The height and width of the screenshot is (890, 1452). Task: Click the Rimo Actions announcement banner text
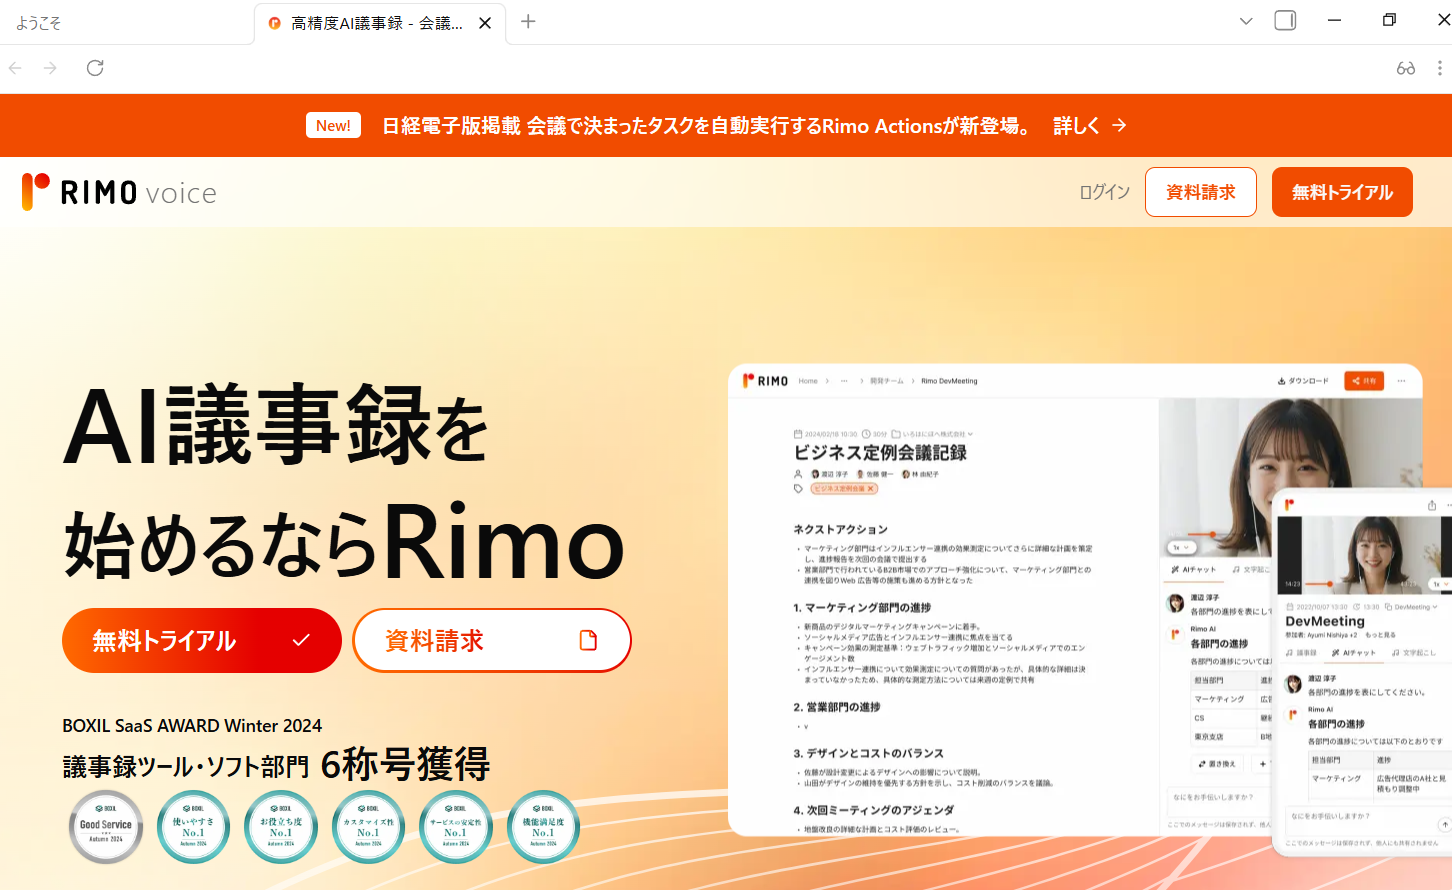pyautogui.click(x=706, y=126)
